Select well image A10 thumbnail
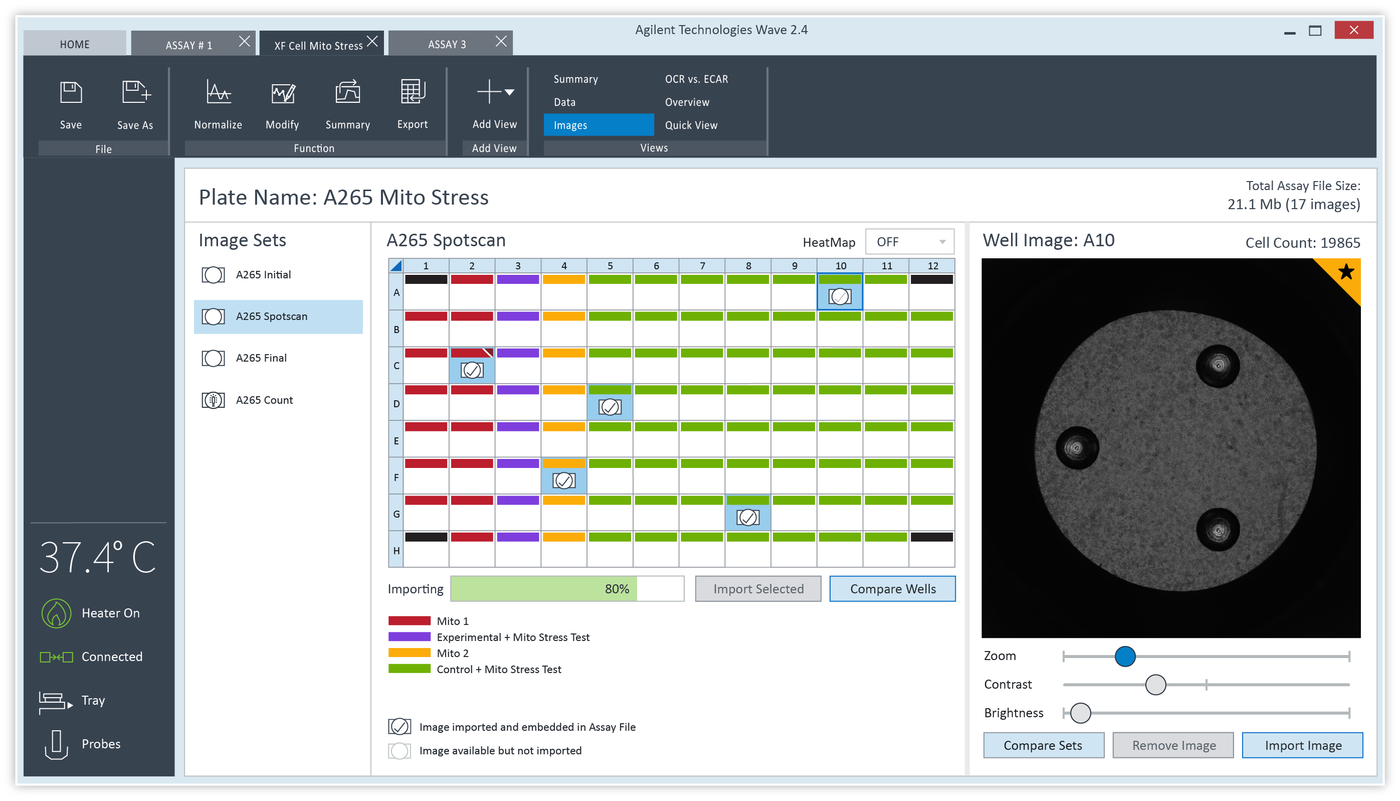Screen dimensions: 1400x801 pyautogui.click(x=839, y=294)
